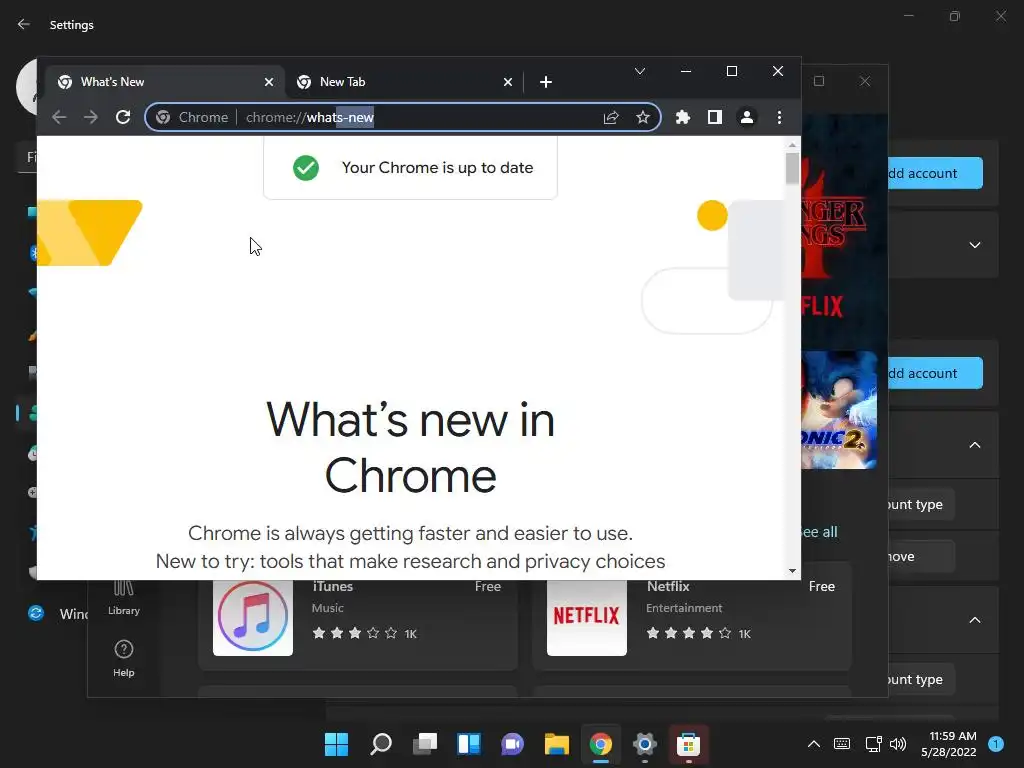Close the New Tab tab
Screen dimensions: 1024x768
tap(507, 82)
